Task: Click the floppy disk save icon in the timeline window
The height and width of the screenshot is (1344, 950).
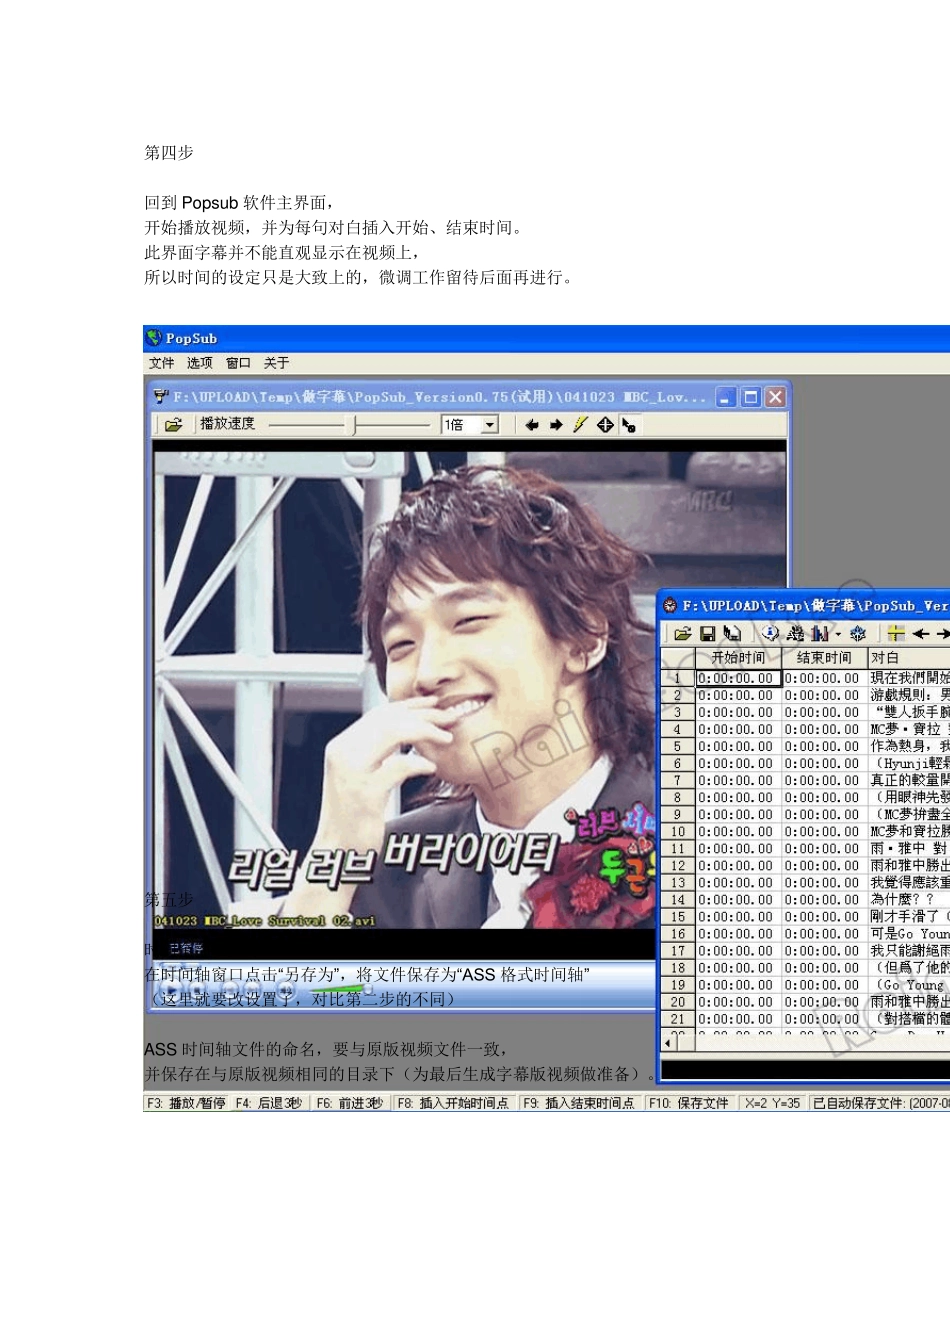Action: pos(708,633)
